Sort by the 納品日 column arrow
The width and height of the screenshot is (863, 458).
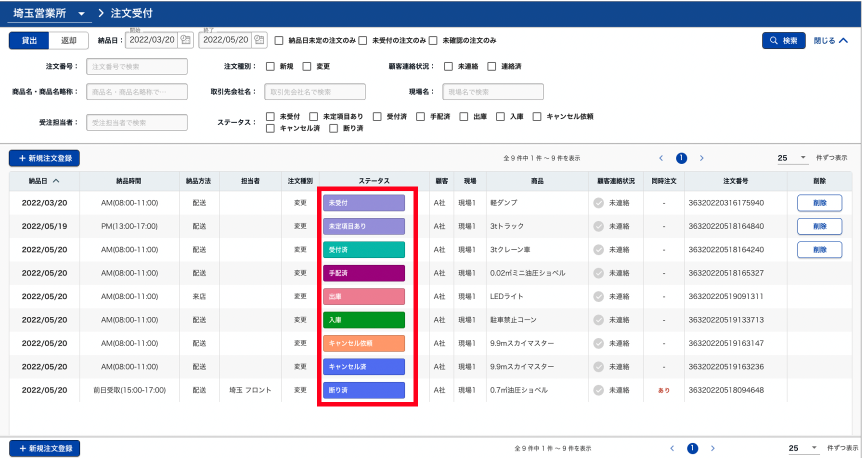(55, 181)
